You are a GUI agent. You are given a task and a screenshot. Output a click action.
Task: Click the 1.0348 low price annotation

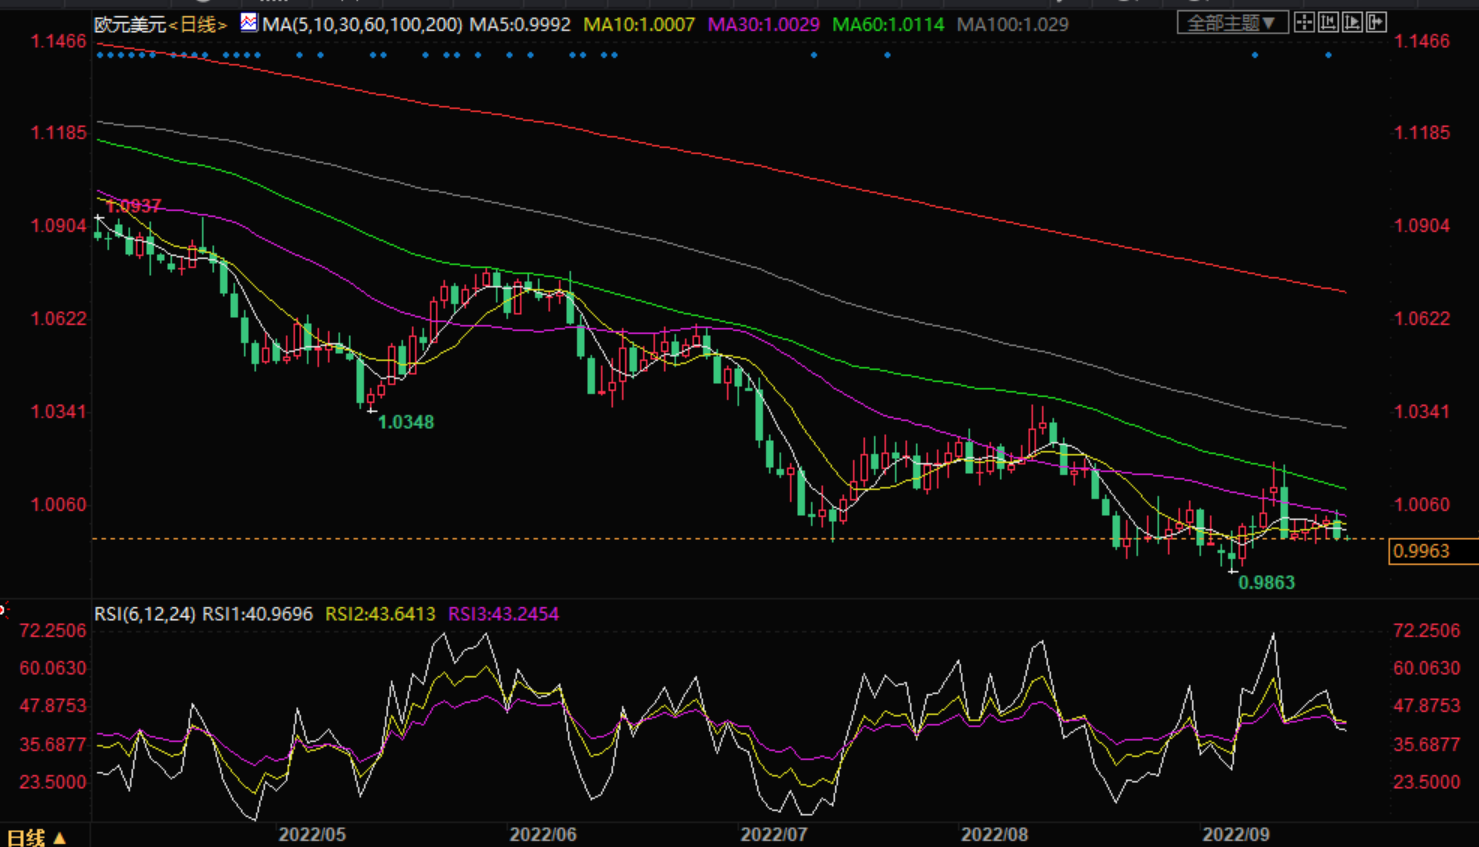pos(406,422)
